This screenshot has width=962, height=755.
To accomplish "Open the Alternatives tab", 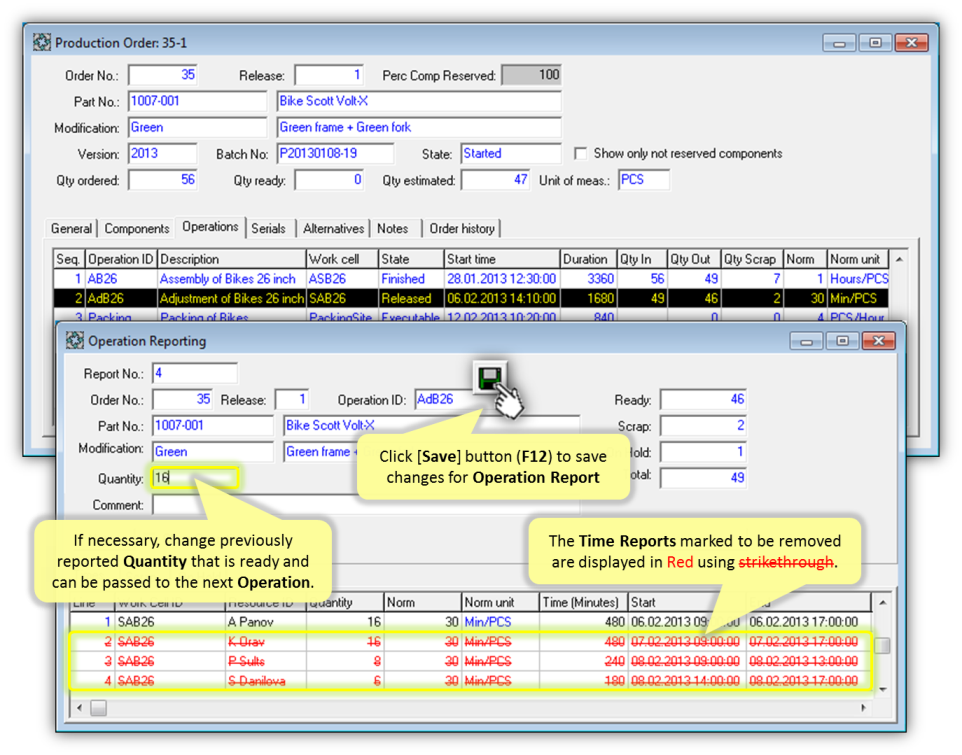I will click(x=333, y=228).
